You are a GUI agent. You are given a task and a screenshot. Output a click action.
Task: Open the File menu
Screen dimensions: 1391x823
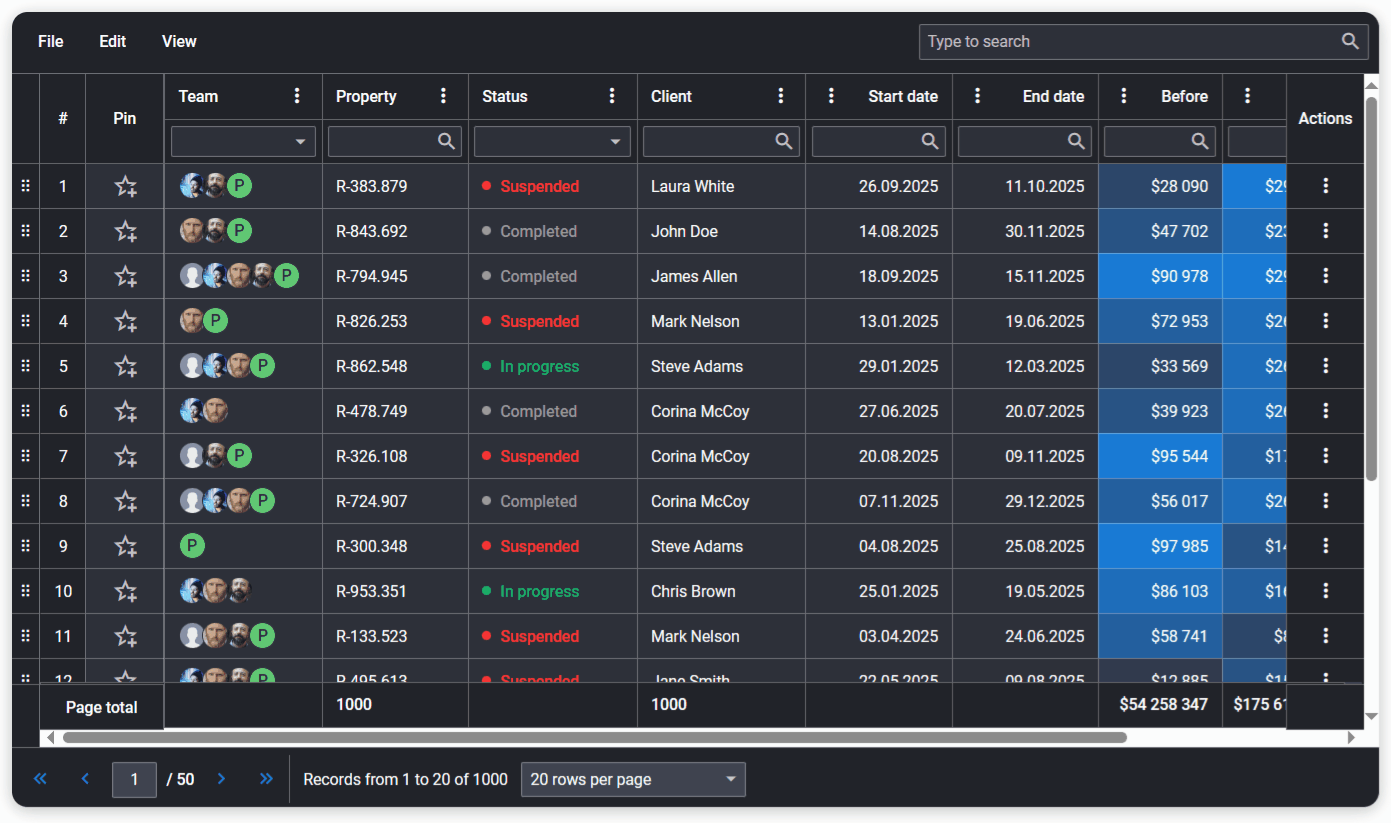pyautogui.click(x=51, y=41)
